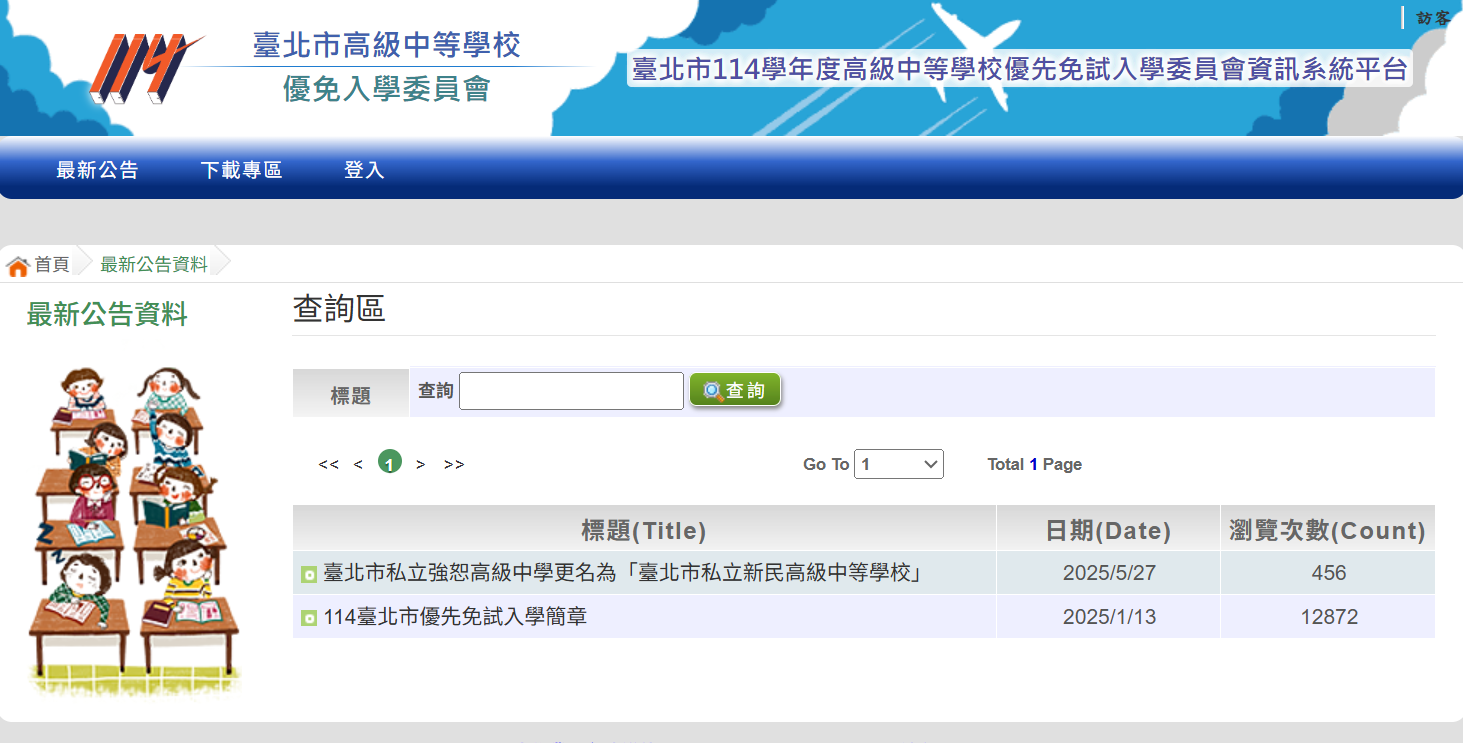Go to previous page with < arrow

pyautogui.click(x=358, y=464)
